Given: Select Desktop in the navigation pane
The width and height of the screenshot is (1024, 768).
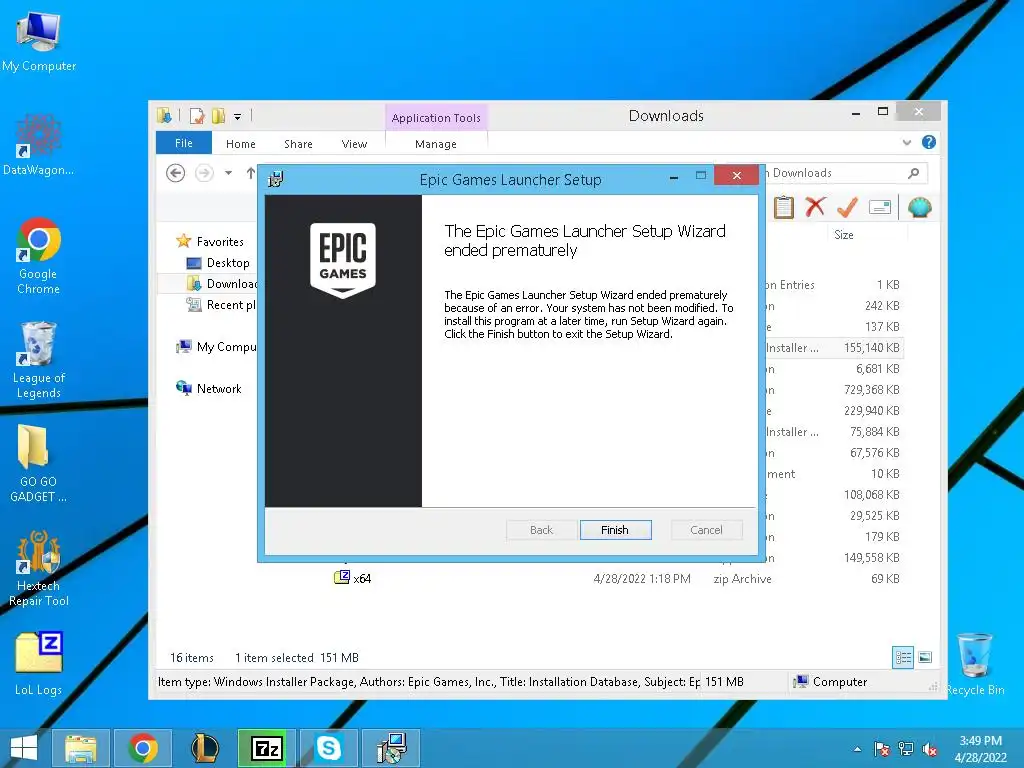Looking at the screenshot, I should tap(219, 263).
